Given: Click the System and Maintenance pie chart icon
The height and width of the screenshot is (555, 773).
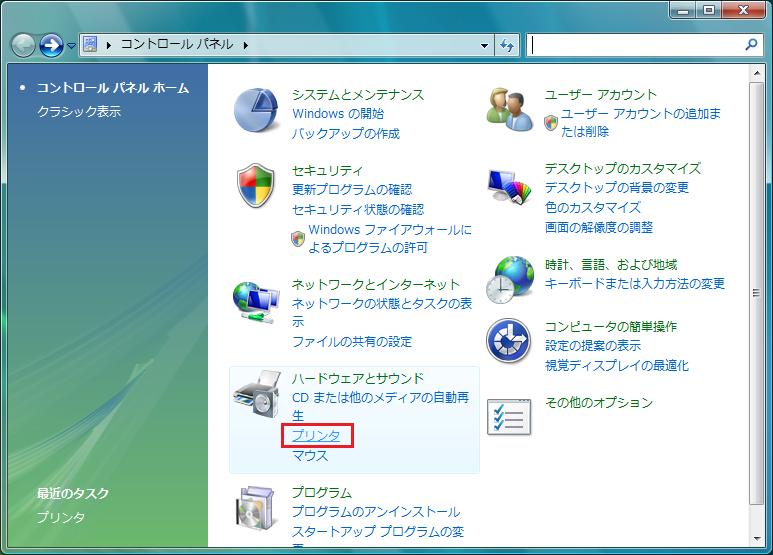Looking at the screenshot, I should 256,110.
